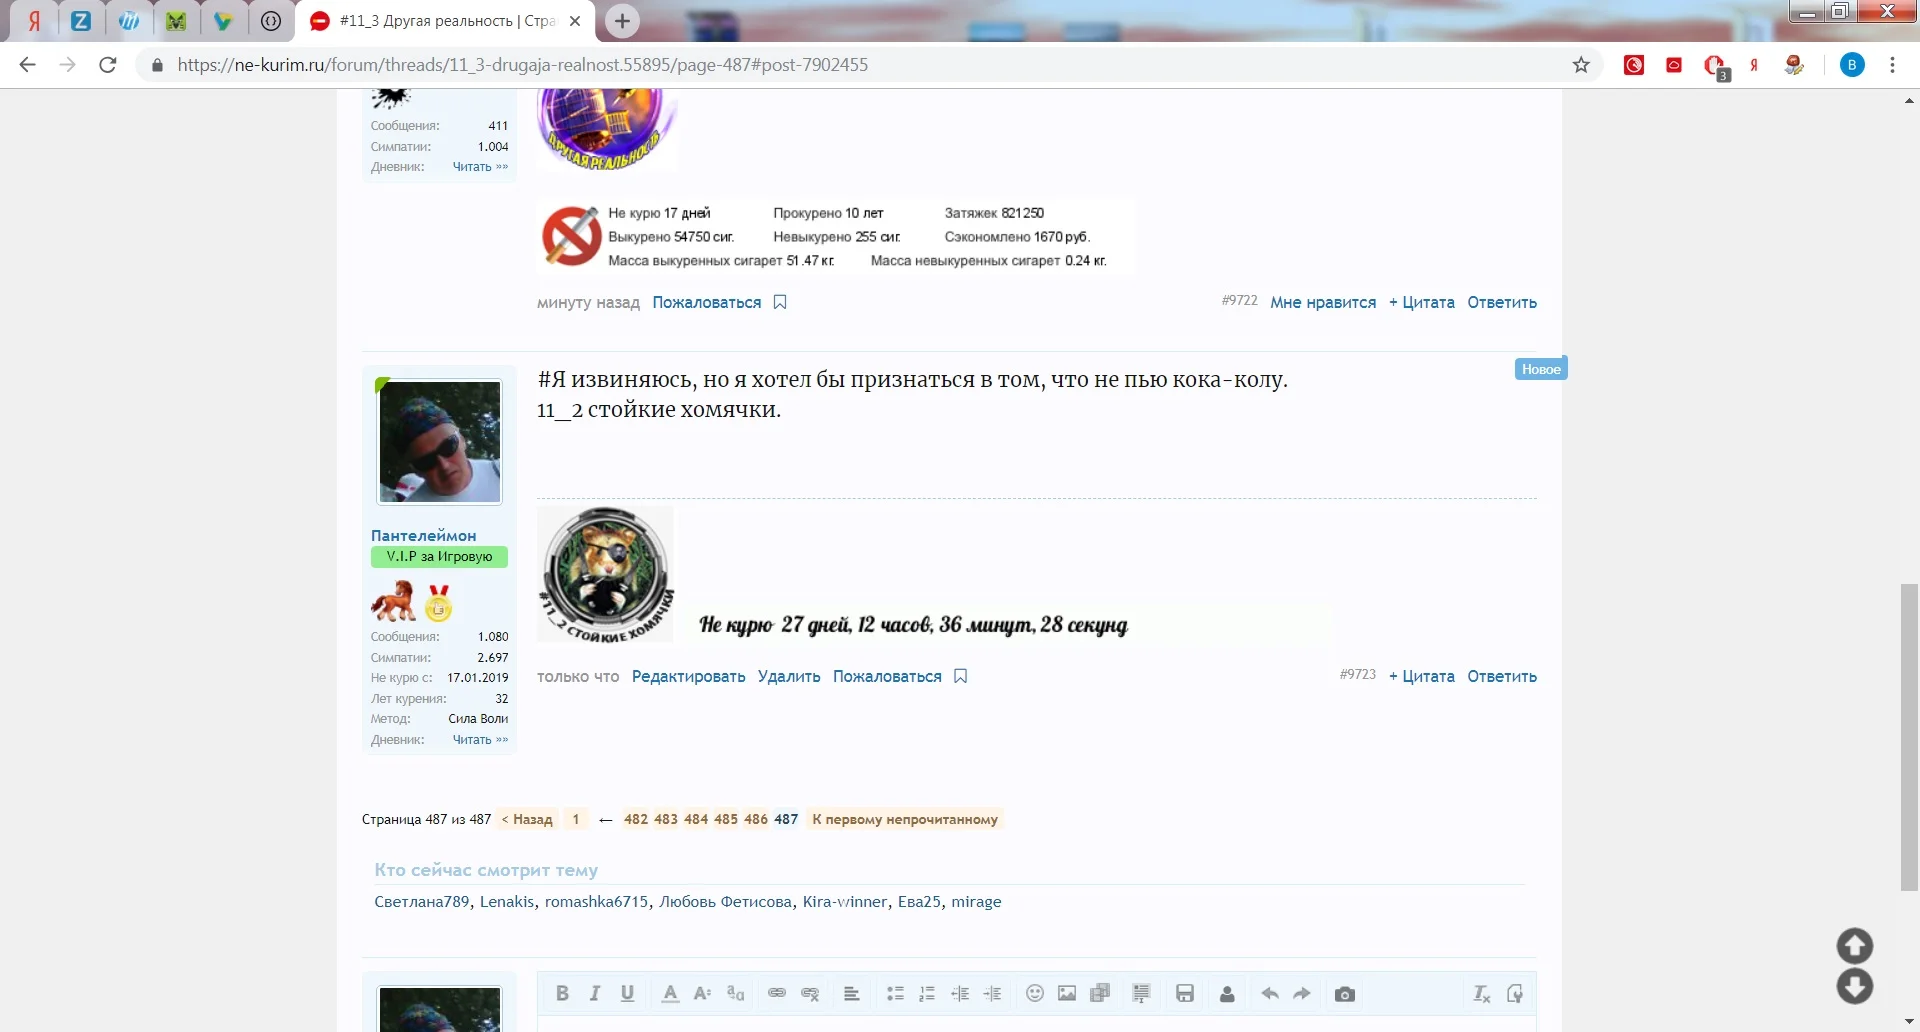Insert an image into the reply
Viewport: 1920px width, 1032px height.
pyautogui.click(x=1067, y=993)
